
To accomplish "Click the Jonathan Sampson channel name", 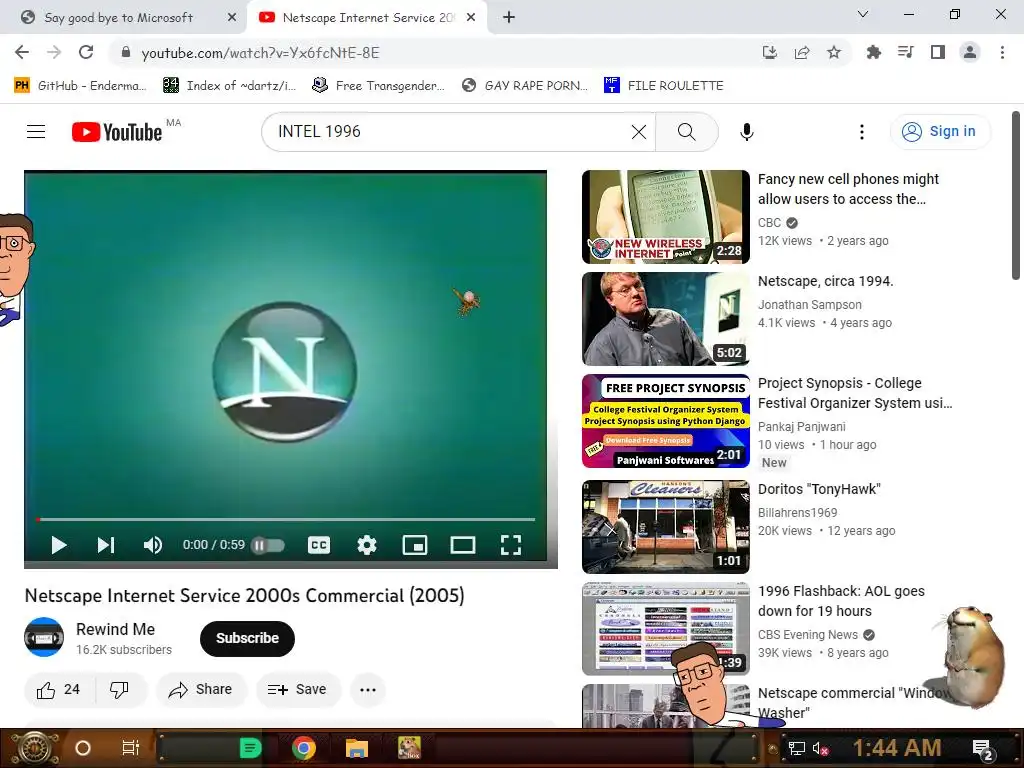I will coord(810,304).
